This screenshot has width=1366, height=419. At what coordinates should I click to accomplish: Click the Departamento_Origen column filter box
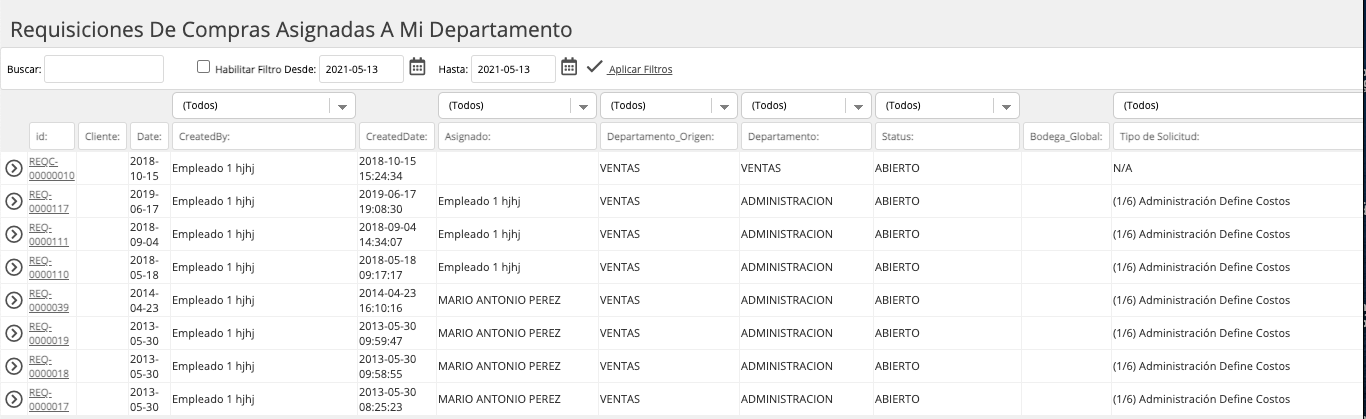point(669,136)
